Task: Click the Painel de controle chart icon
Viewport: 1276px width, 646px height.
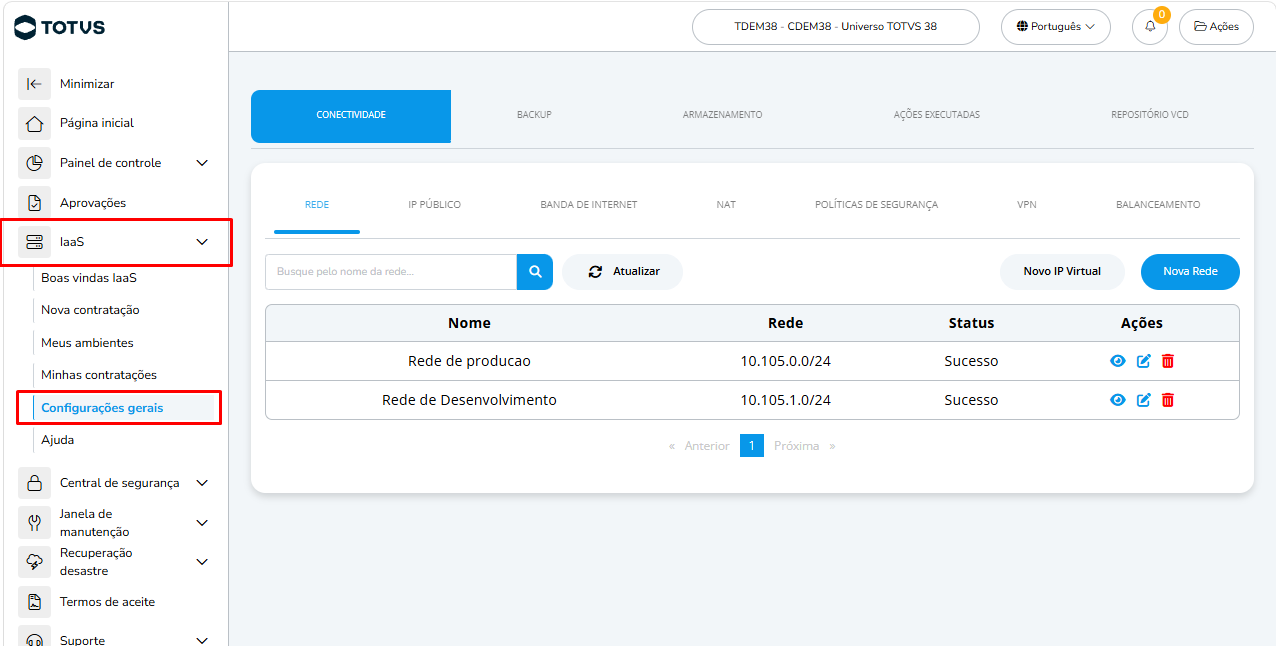Action: tap(34, 163)
